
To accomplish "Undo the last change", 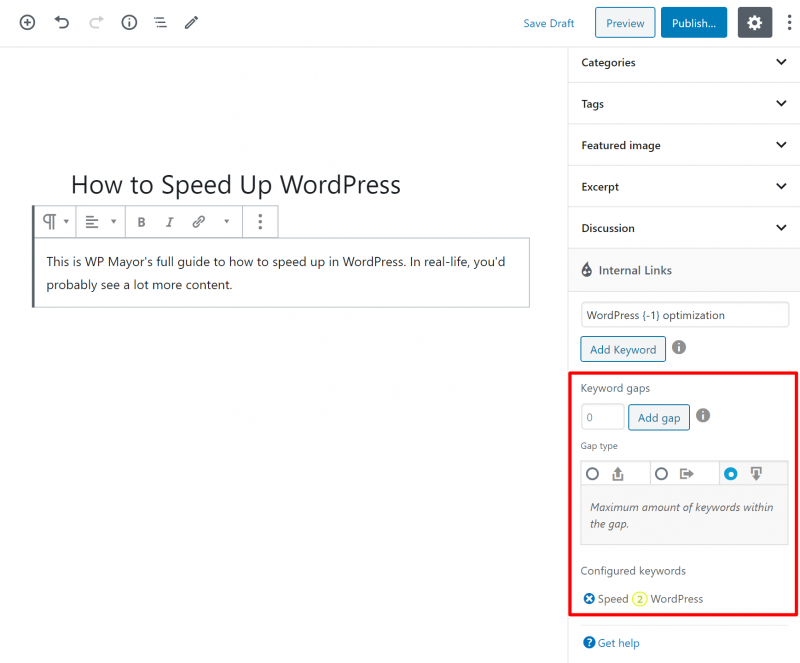I will (x=62, y=22).
